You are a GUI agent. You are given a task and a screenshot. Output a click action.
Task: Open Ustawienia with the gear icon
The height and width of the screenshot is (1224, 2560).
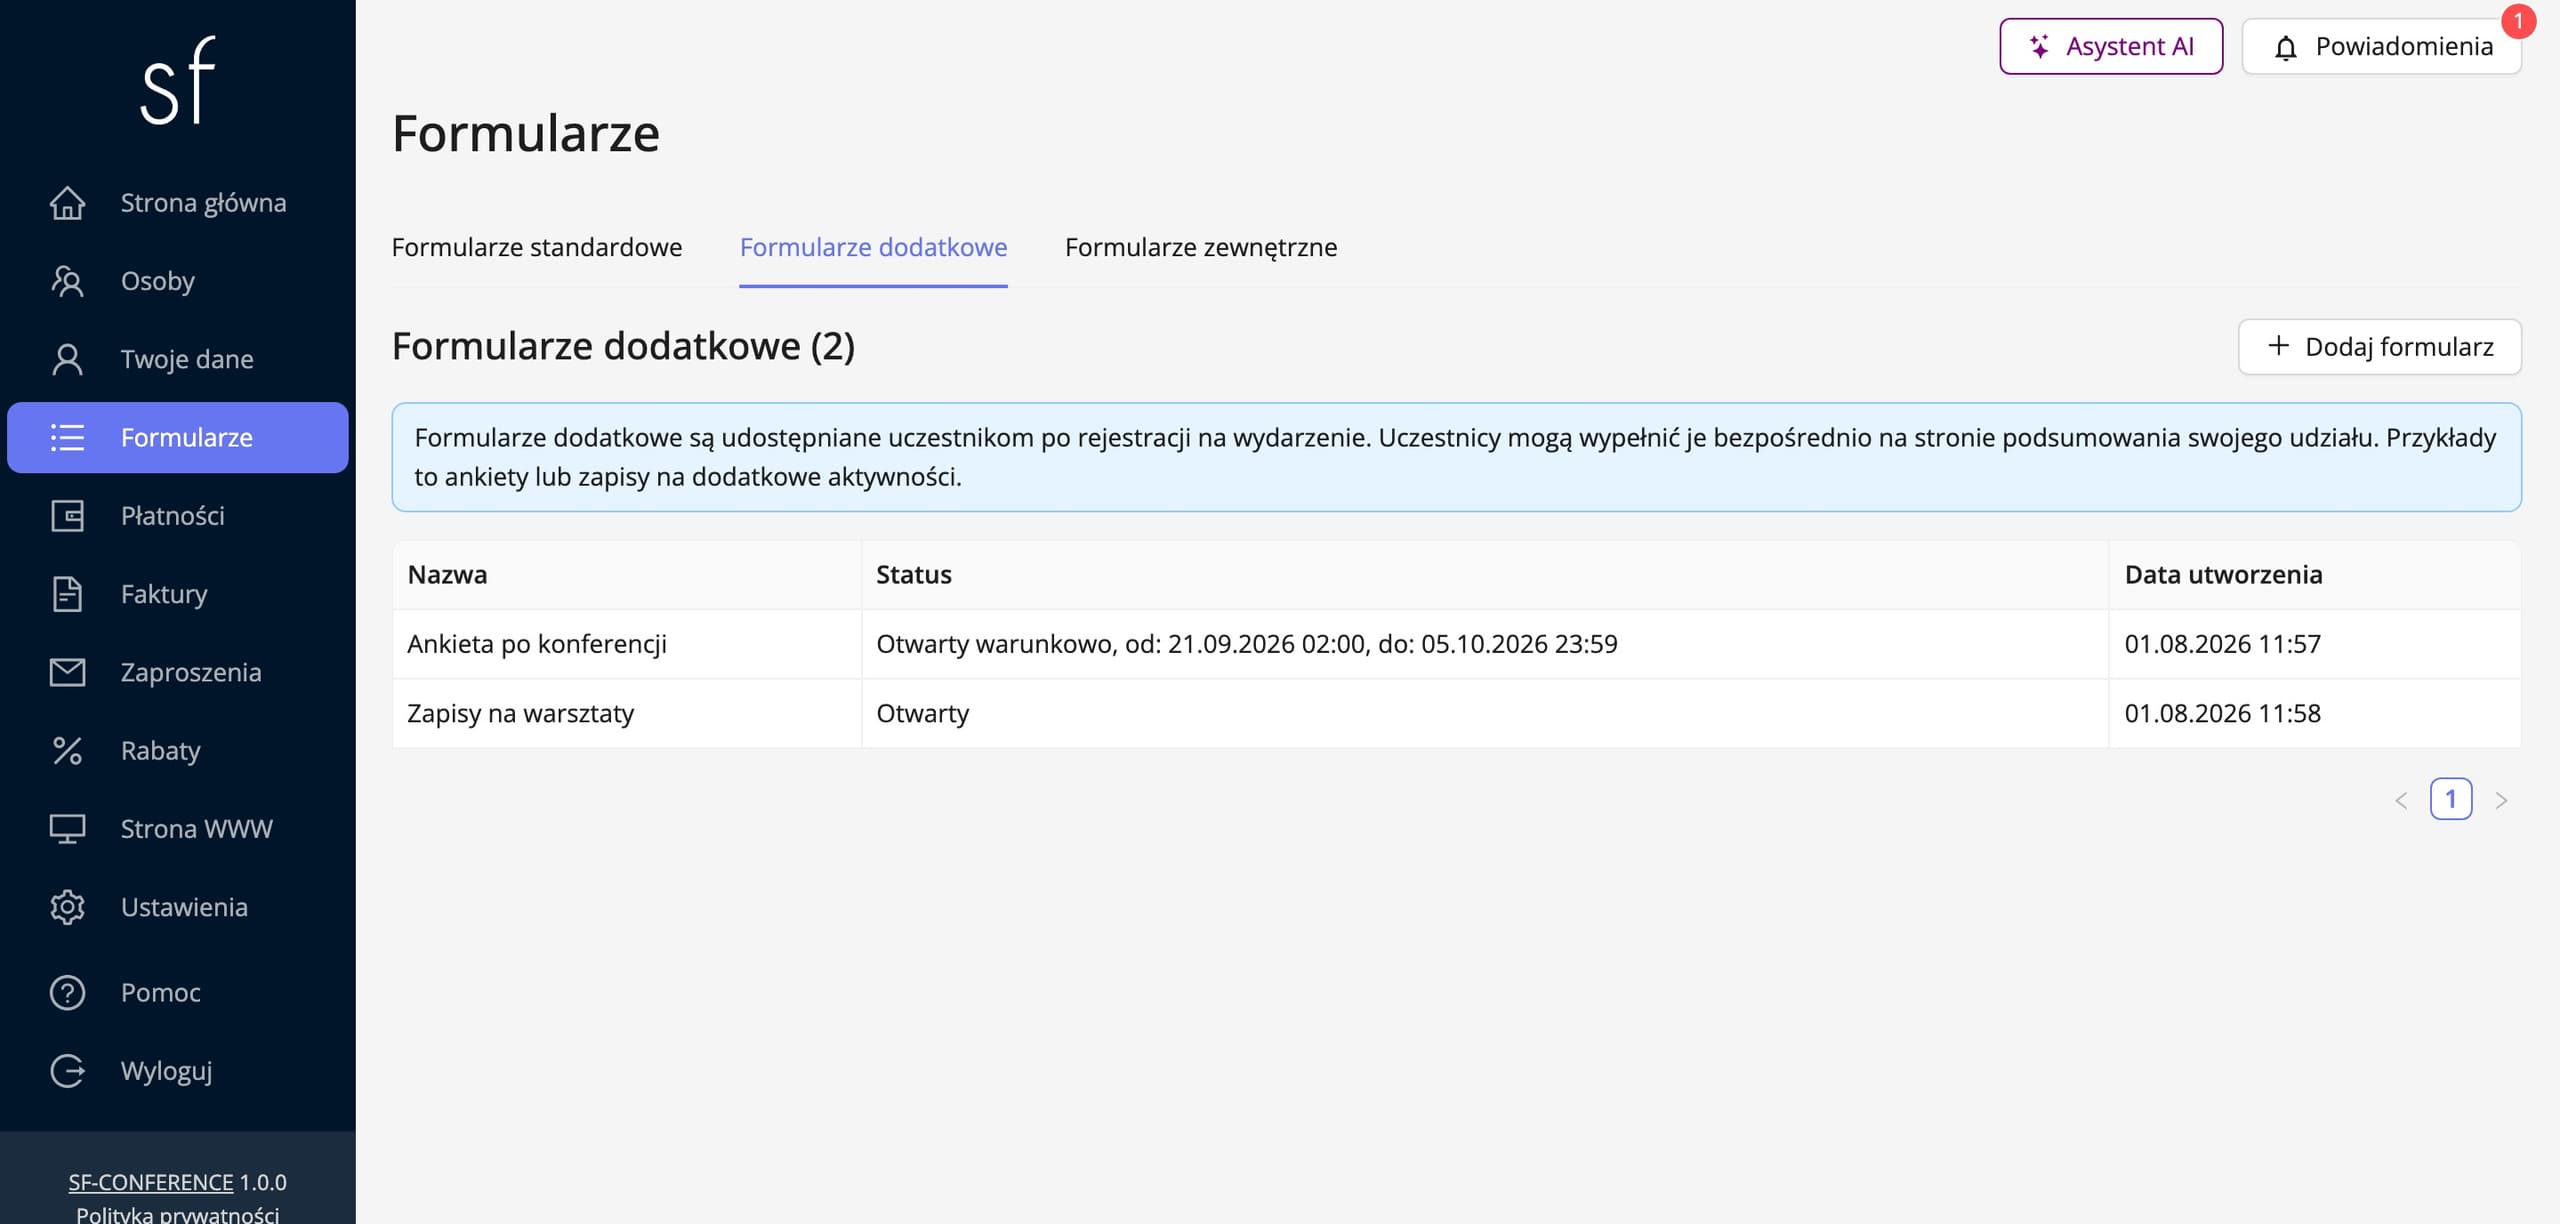67,907
